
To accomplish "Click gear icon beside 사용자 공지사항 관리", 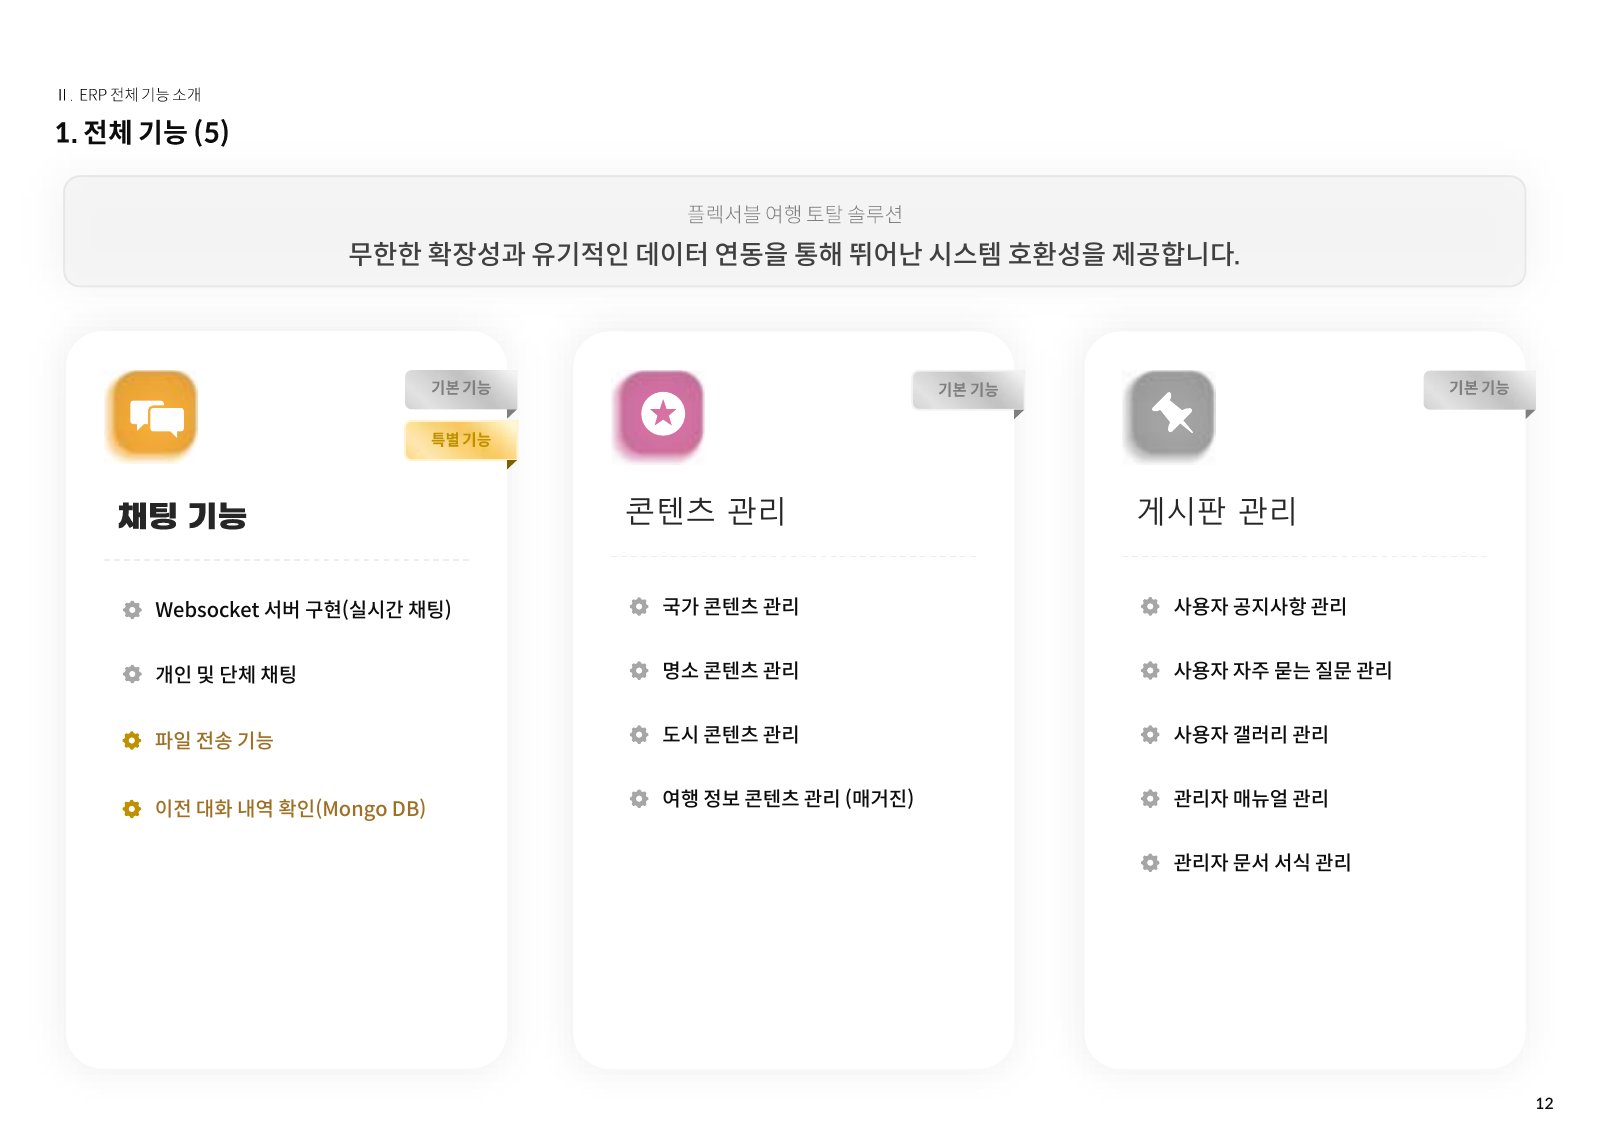I will (x=1150, y=606).
